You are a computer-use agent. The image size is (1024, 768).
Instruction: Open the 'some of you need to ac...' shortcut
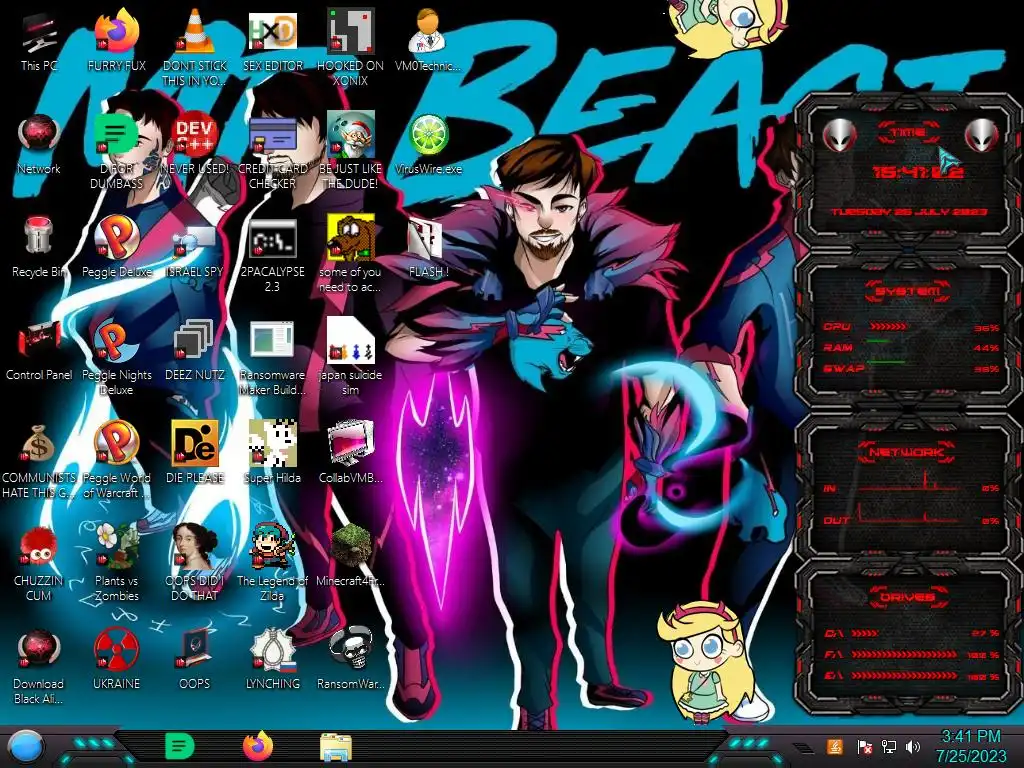[x=351, y=254]
